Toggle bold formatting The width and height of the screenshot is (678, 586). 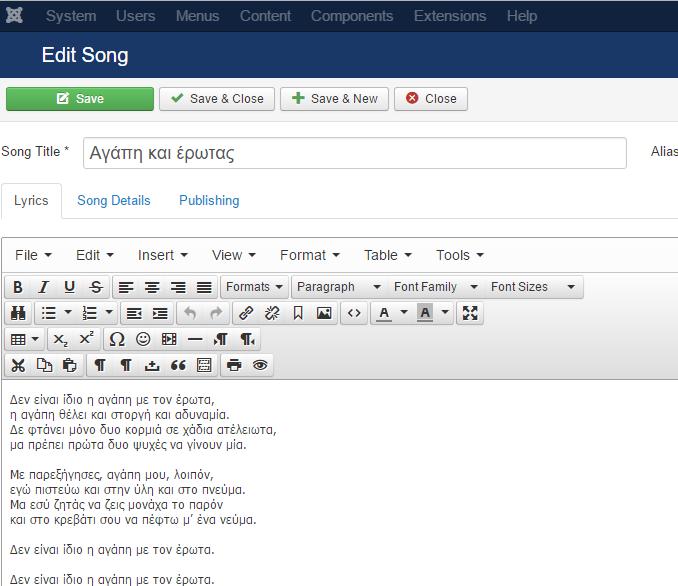coord(18,287)
